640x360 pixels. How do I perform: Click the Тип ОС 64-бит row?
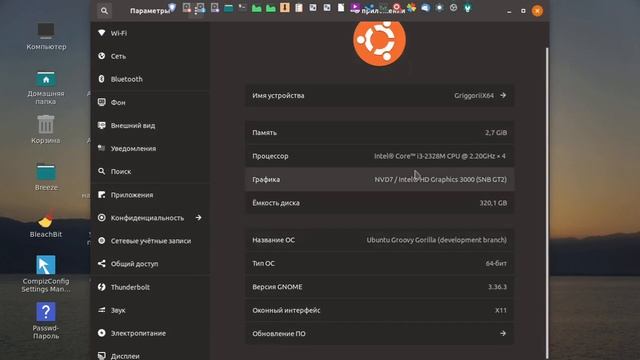coord(379,263)
